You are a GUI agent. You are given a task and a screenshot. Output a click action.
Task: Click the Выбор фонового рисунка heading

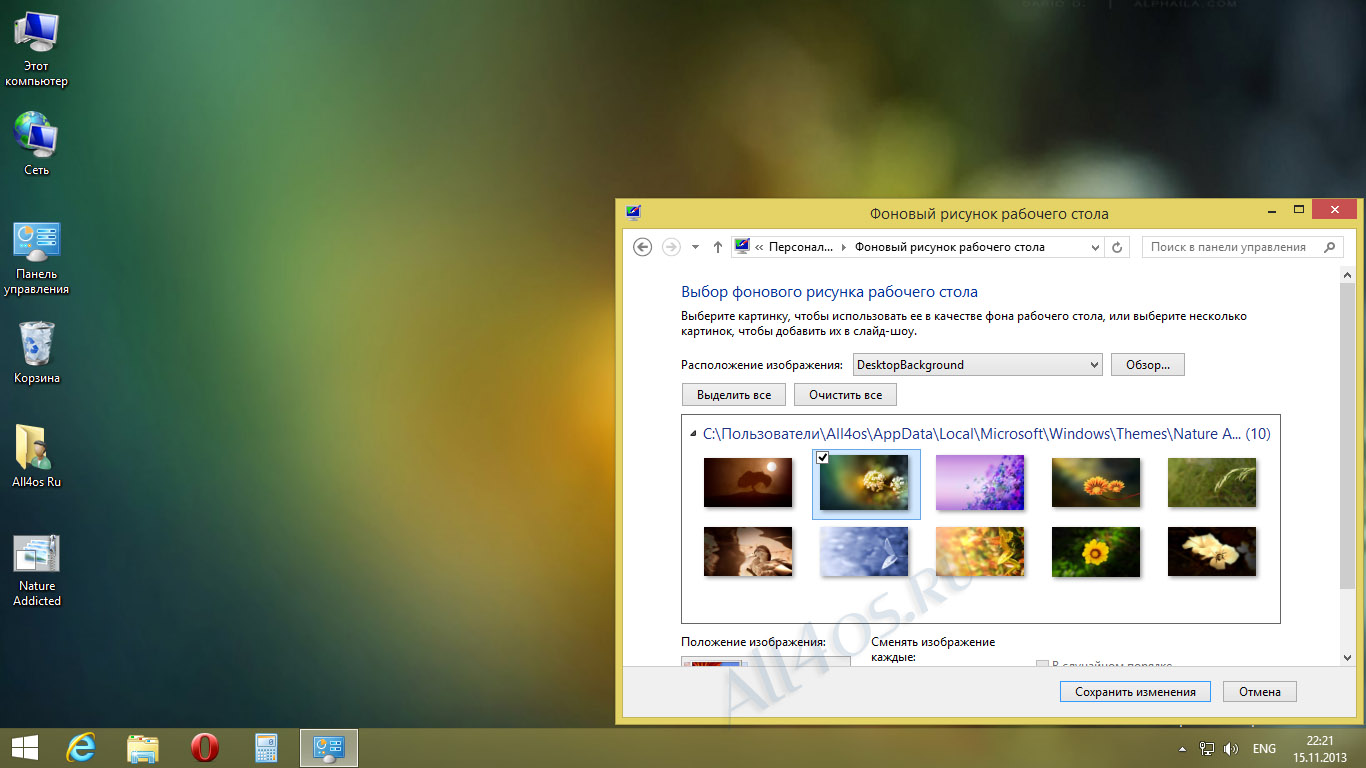[829, 292]
